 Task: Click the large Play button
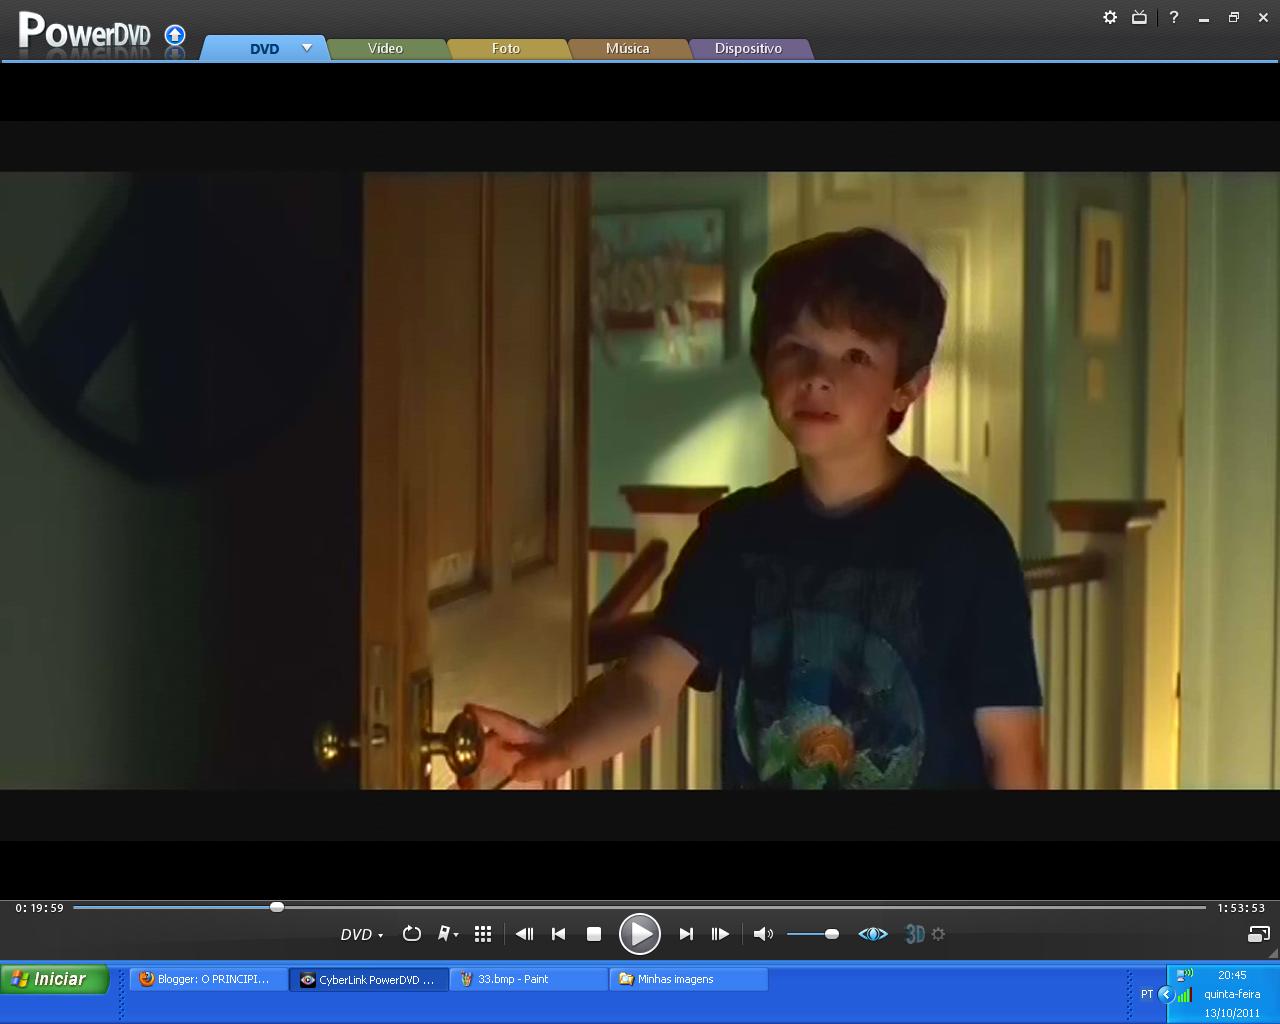click(639, 934)
